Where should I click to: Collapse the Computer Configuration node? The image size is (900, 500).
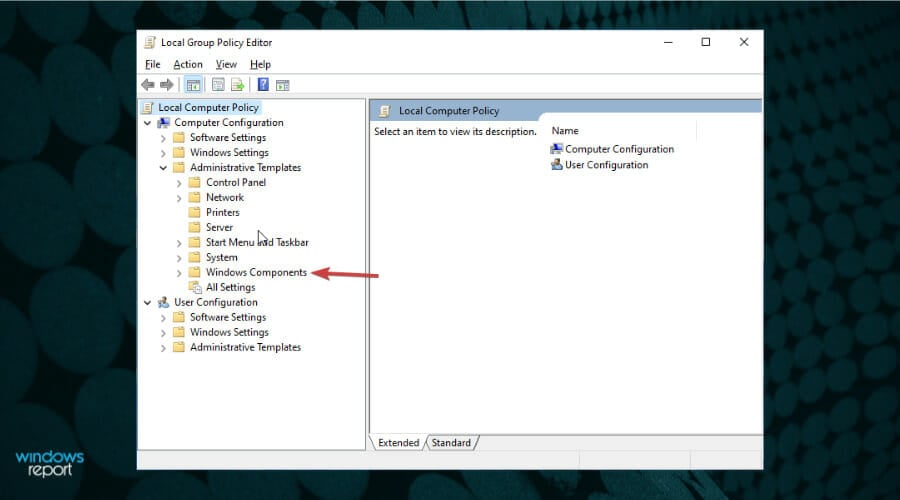click(148, 123)
